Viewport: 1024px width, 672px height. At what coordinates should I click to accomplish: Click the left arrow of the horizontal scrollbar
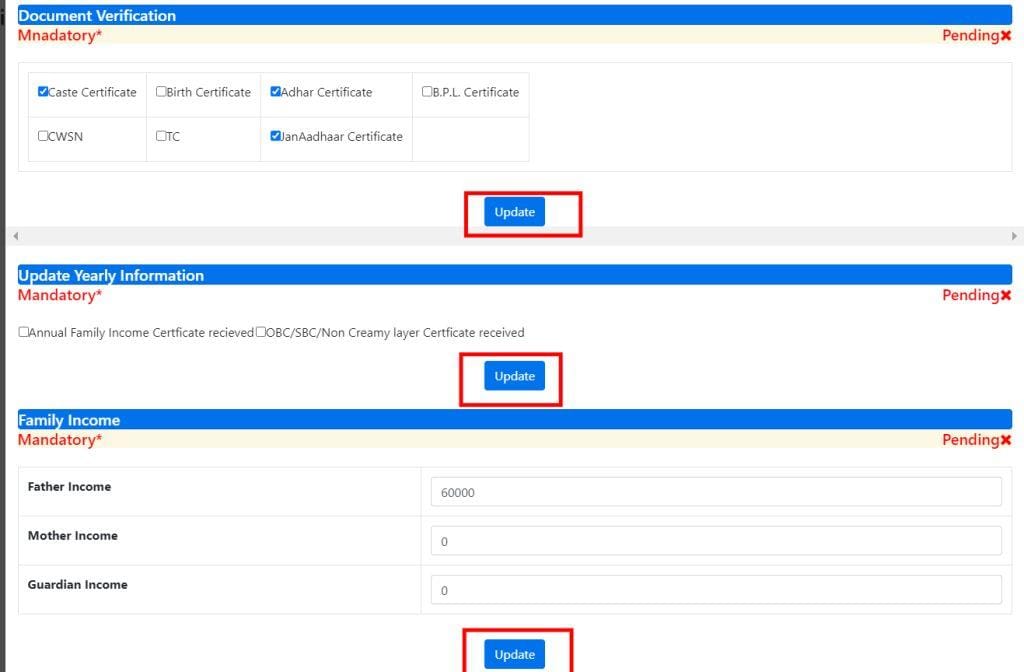click(15, 236)
